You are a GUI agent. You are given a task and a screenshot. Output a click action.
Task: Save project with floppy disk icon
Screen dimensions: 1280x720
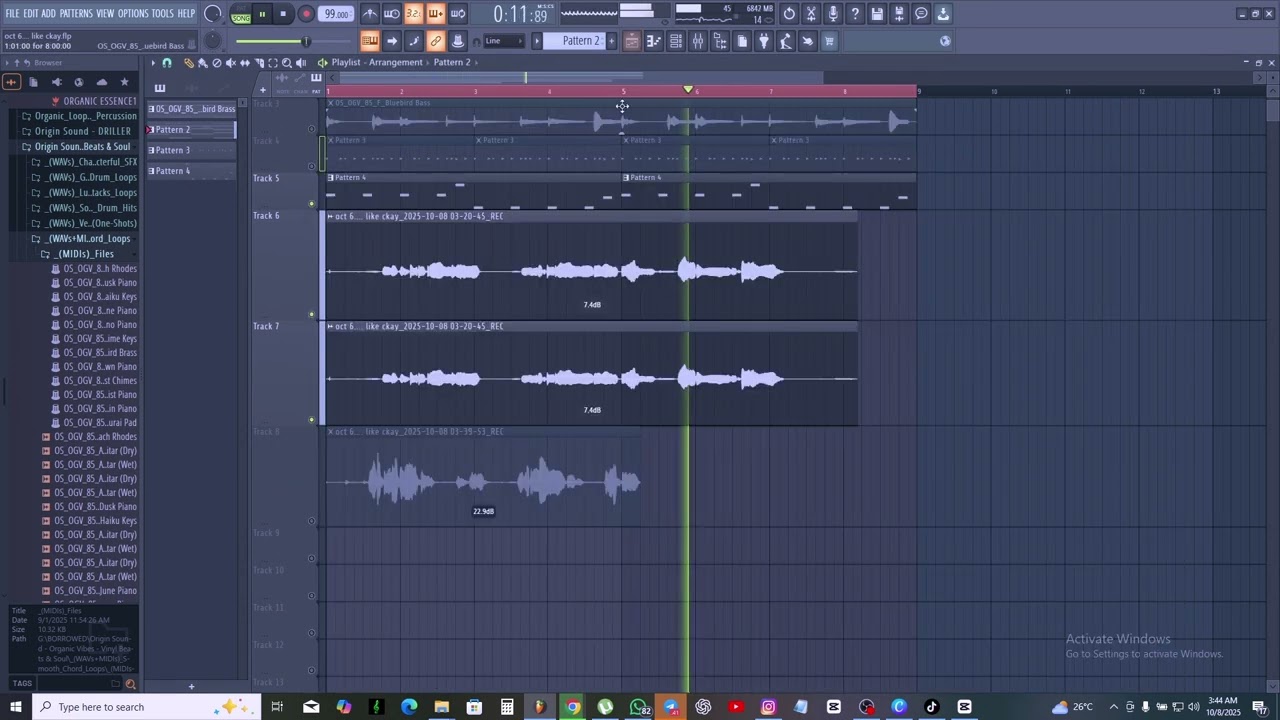878,14
